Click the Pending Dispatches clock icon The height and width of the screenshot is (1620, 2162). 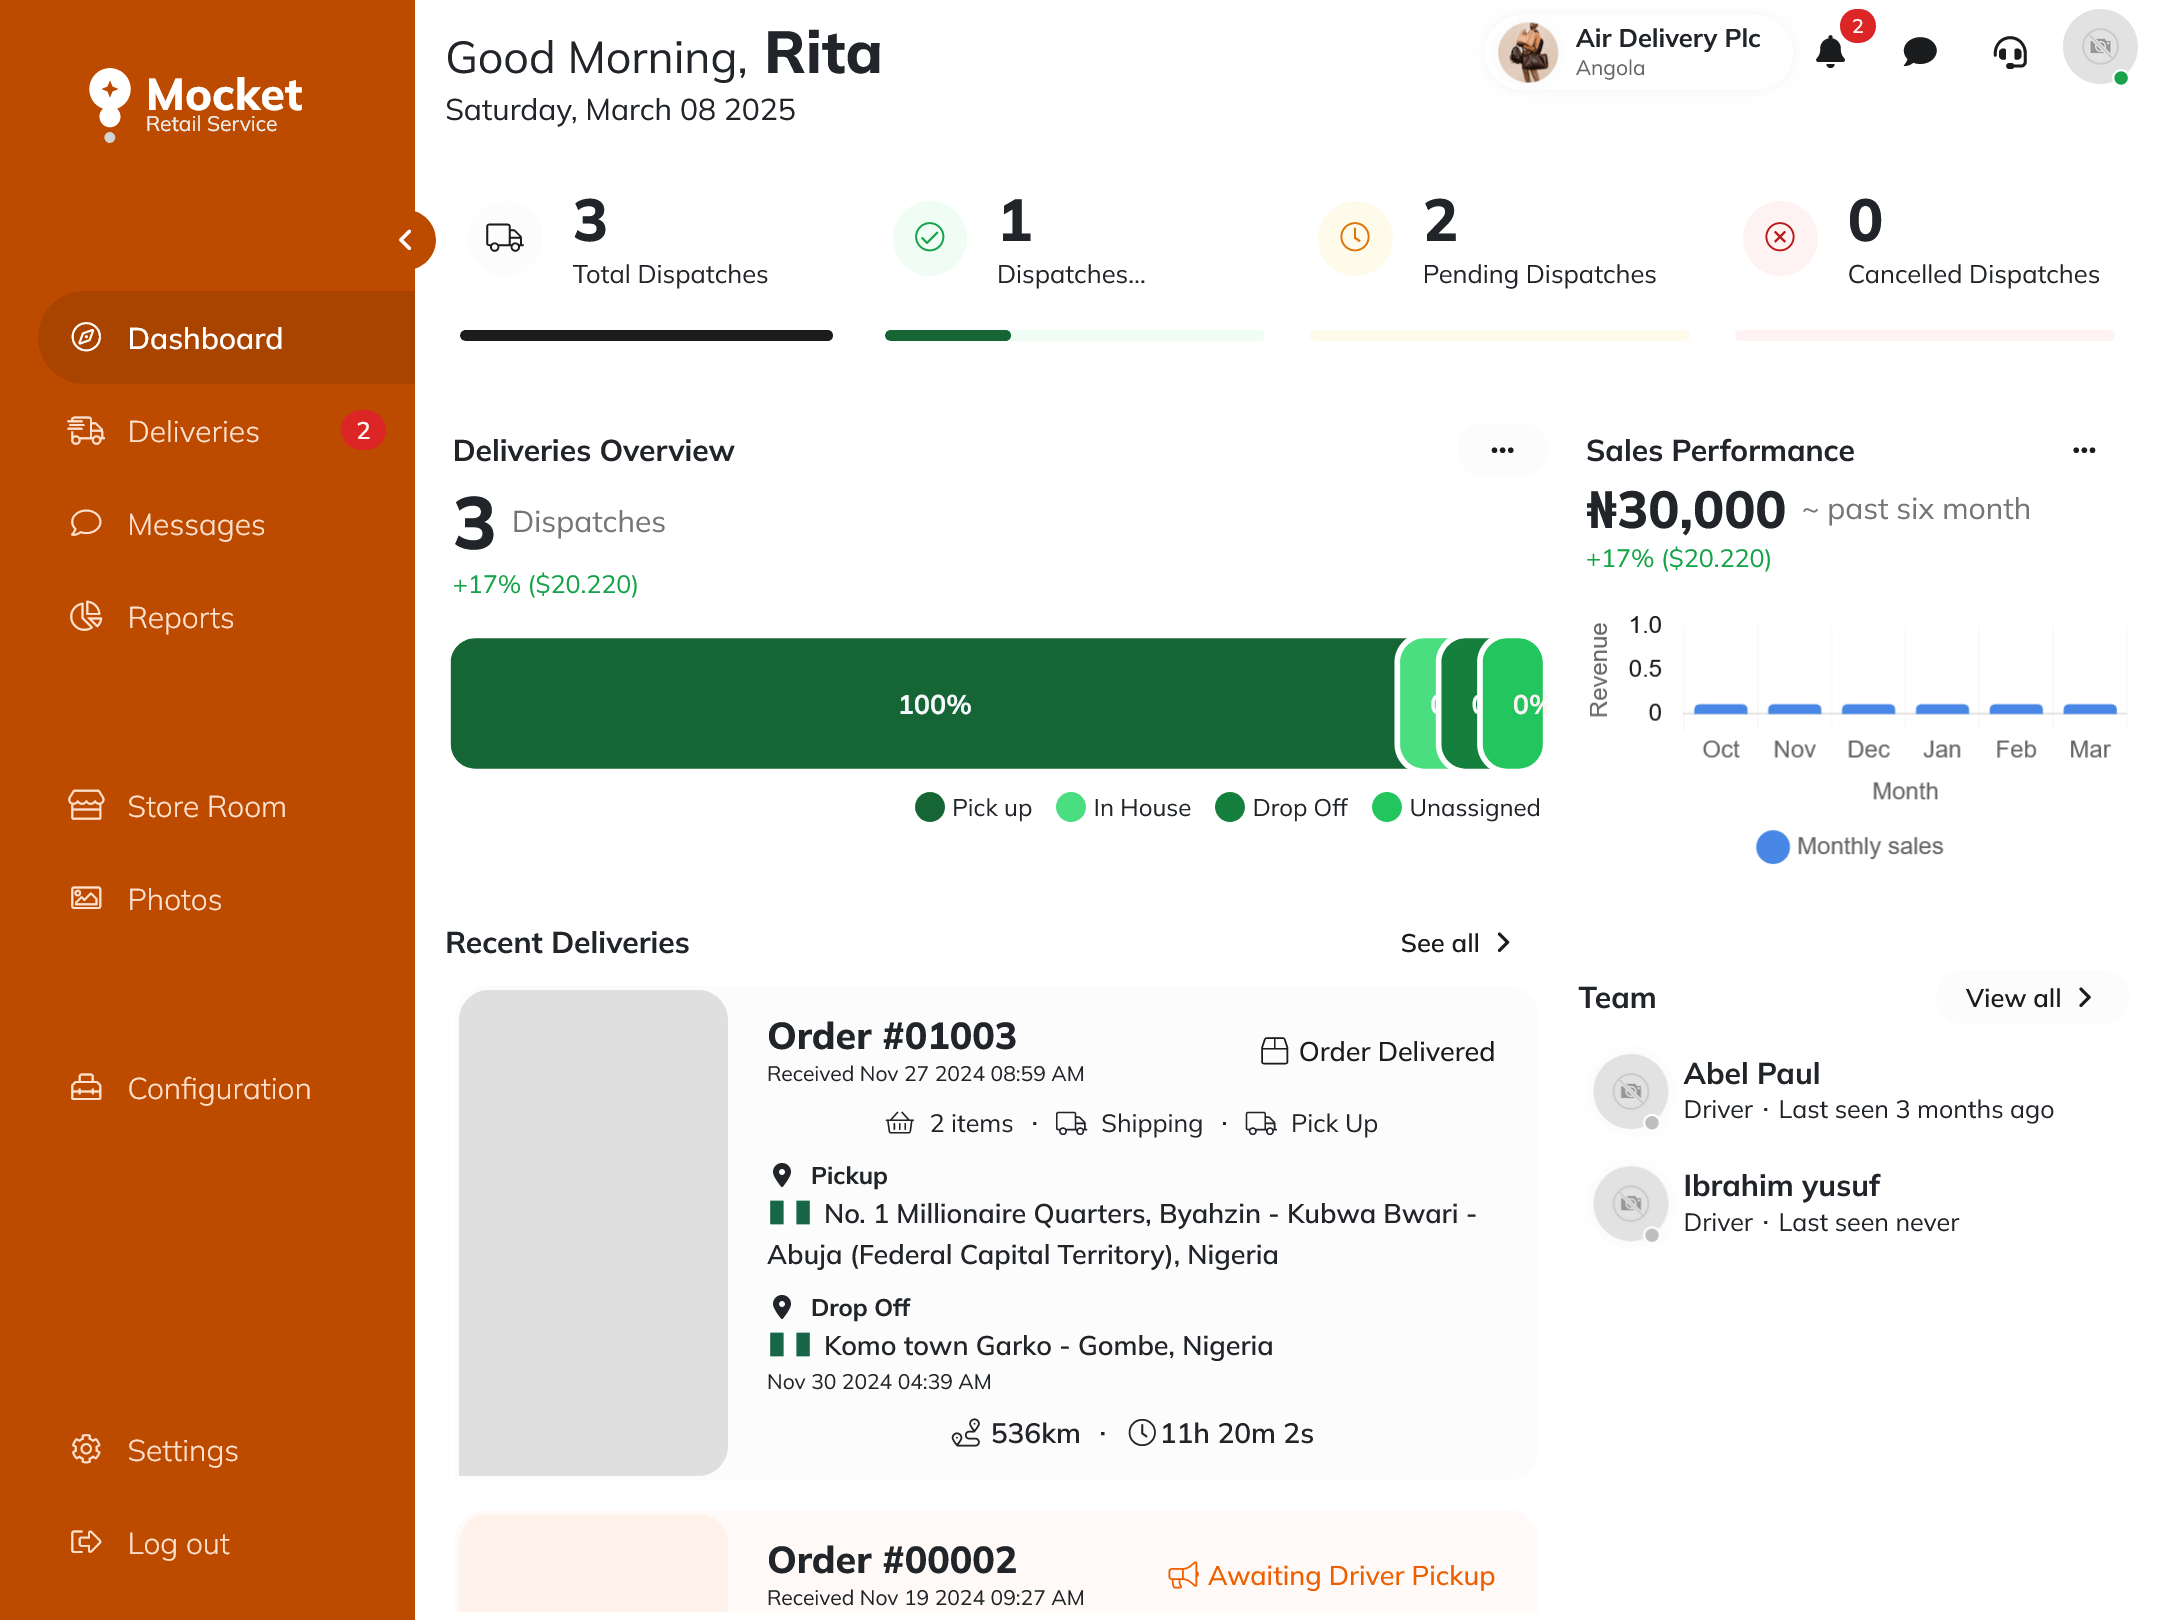(1355, 238)
